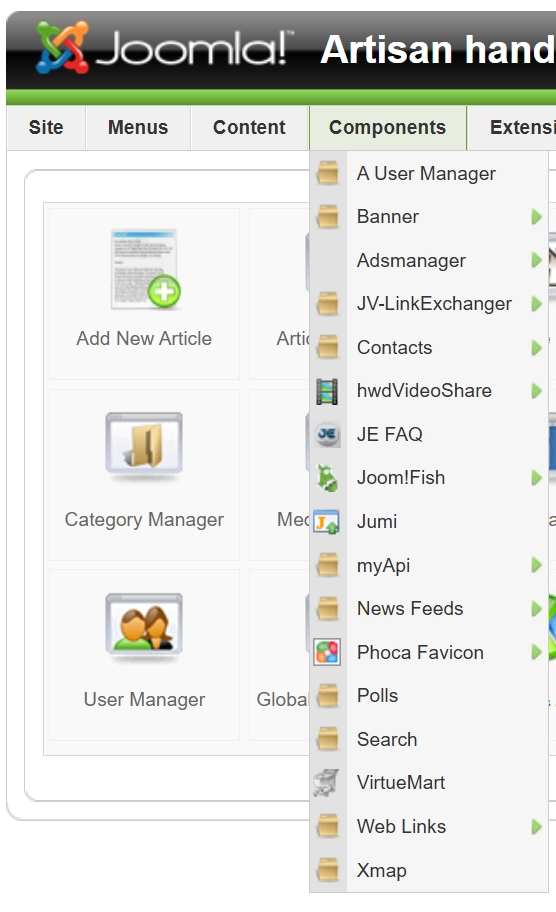Click the User Manager people icon
The height and width of the screenshot is (912, 556).
[144, 626]
